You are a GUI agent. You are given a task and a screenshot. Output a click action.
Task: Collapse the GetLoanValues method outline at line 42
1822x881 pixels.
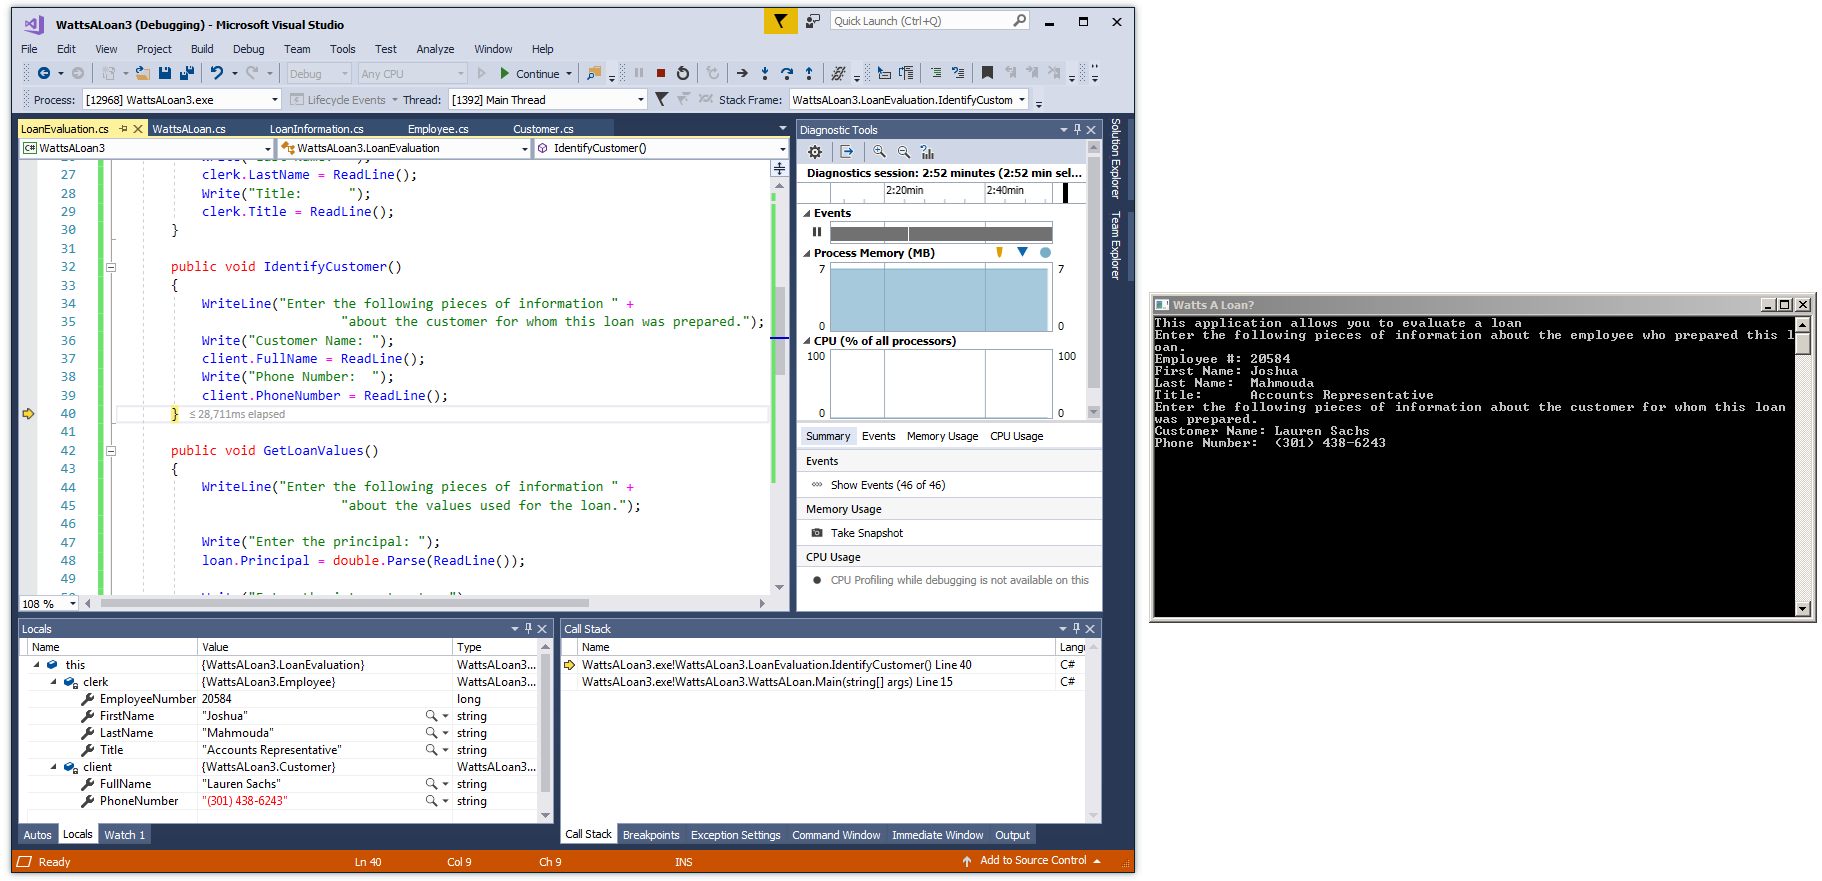pyautogui.click(x=111, y=451)
